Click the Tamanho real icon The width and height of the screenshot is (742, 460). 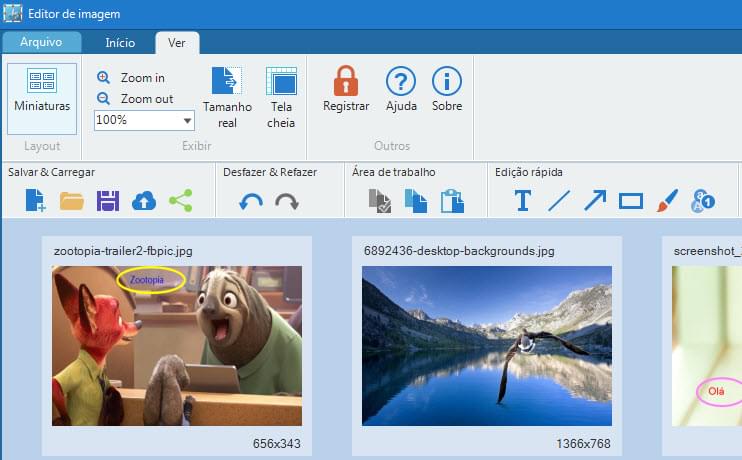pos(227,81)
